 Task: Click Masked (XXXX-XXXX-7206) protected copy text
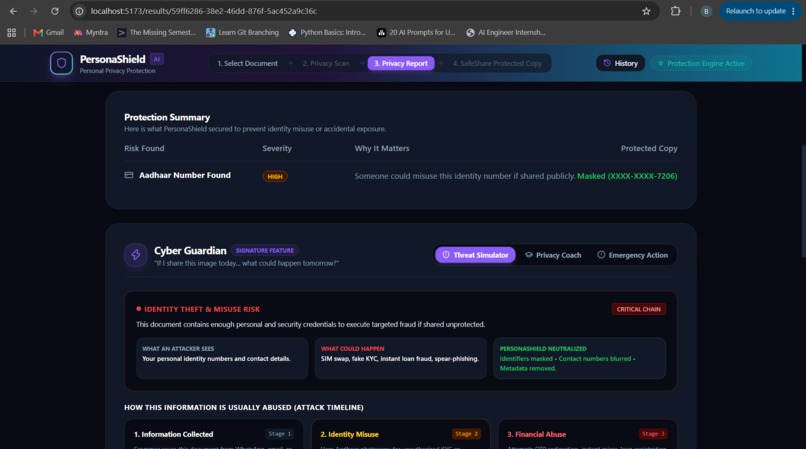point(627,176)
